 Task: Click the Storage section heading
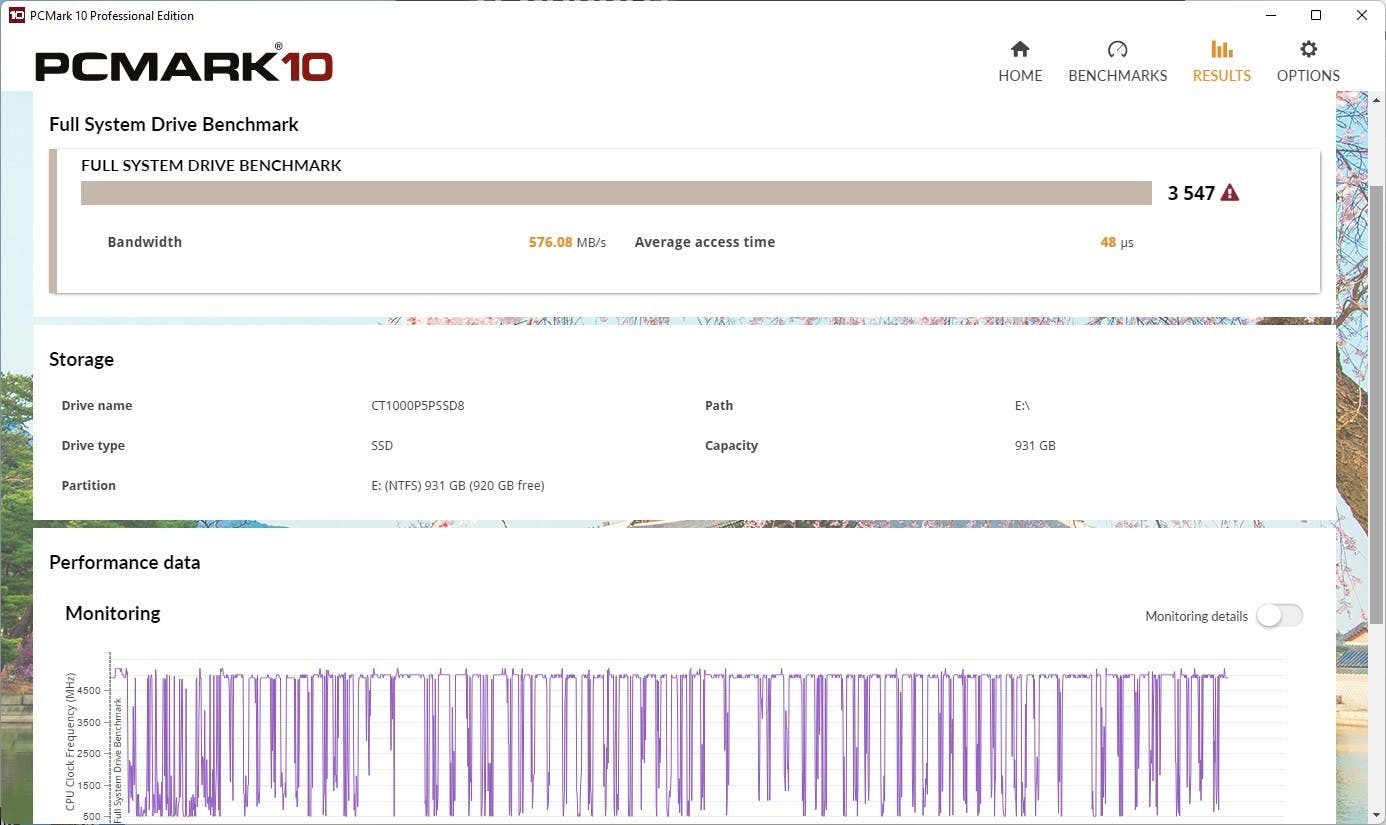pyautogui.click(x=81, y=359)
